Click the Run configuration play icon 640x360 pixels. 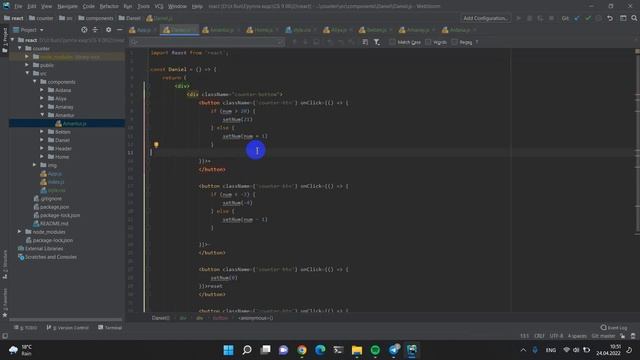(518, 18)
